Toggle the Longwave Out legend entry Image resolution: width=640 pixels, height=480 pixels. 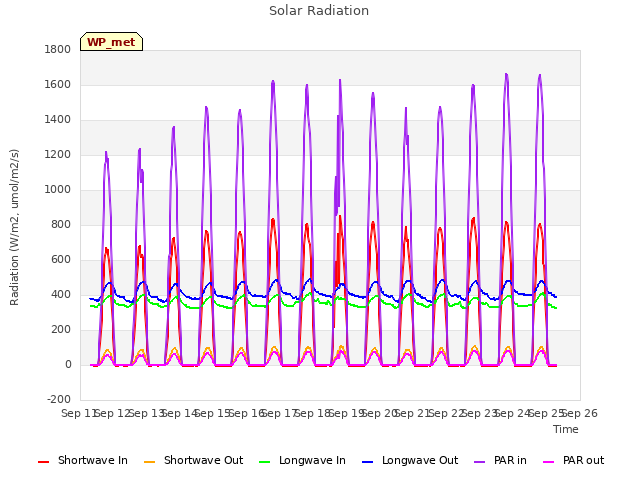[410, 460]
